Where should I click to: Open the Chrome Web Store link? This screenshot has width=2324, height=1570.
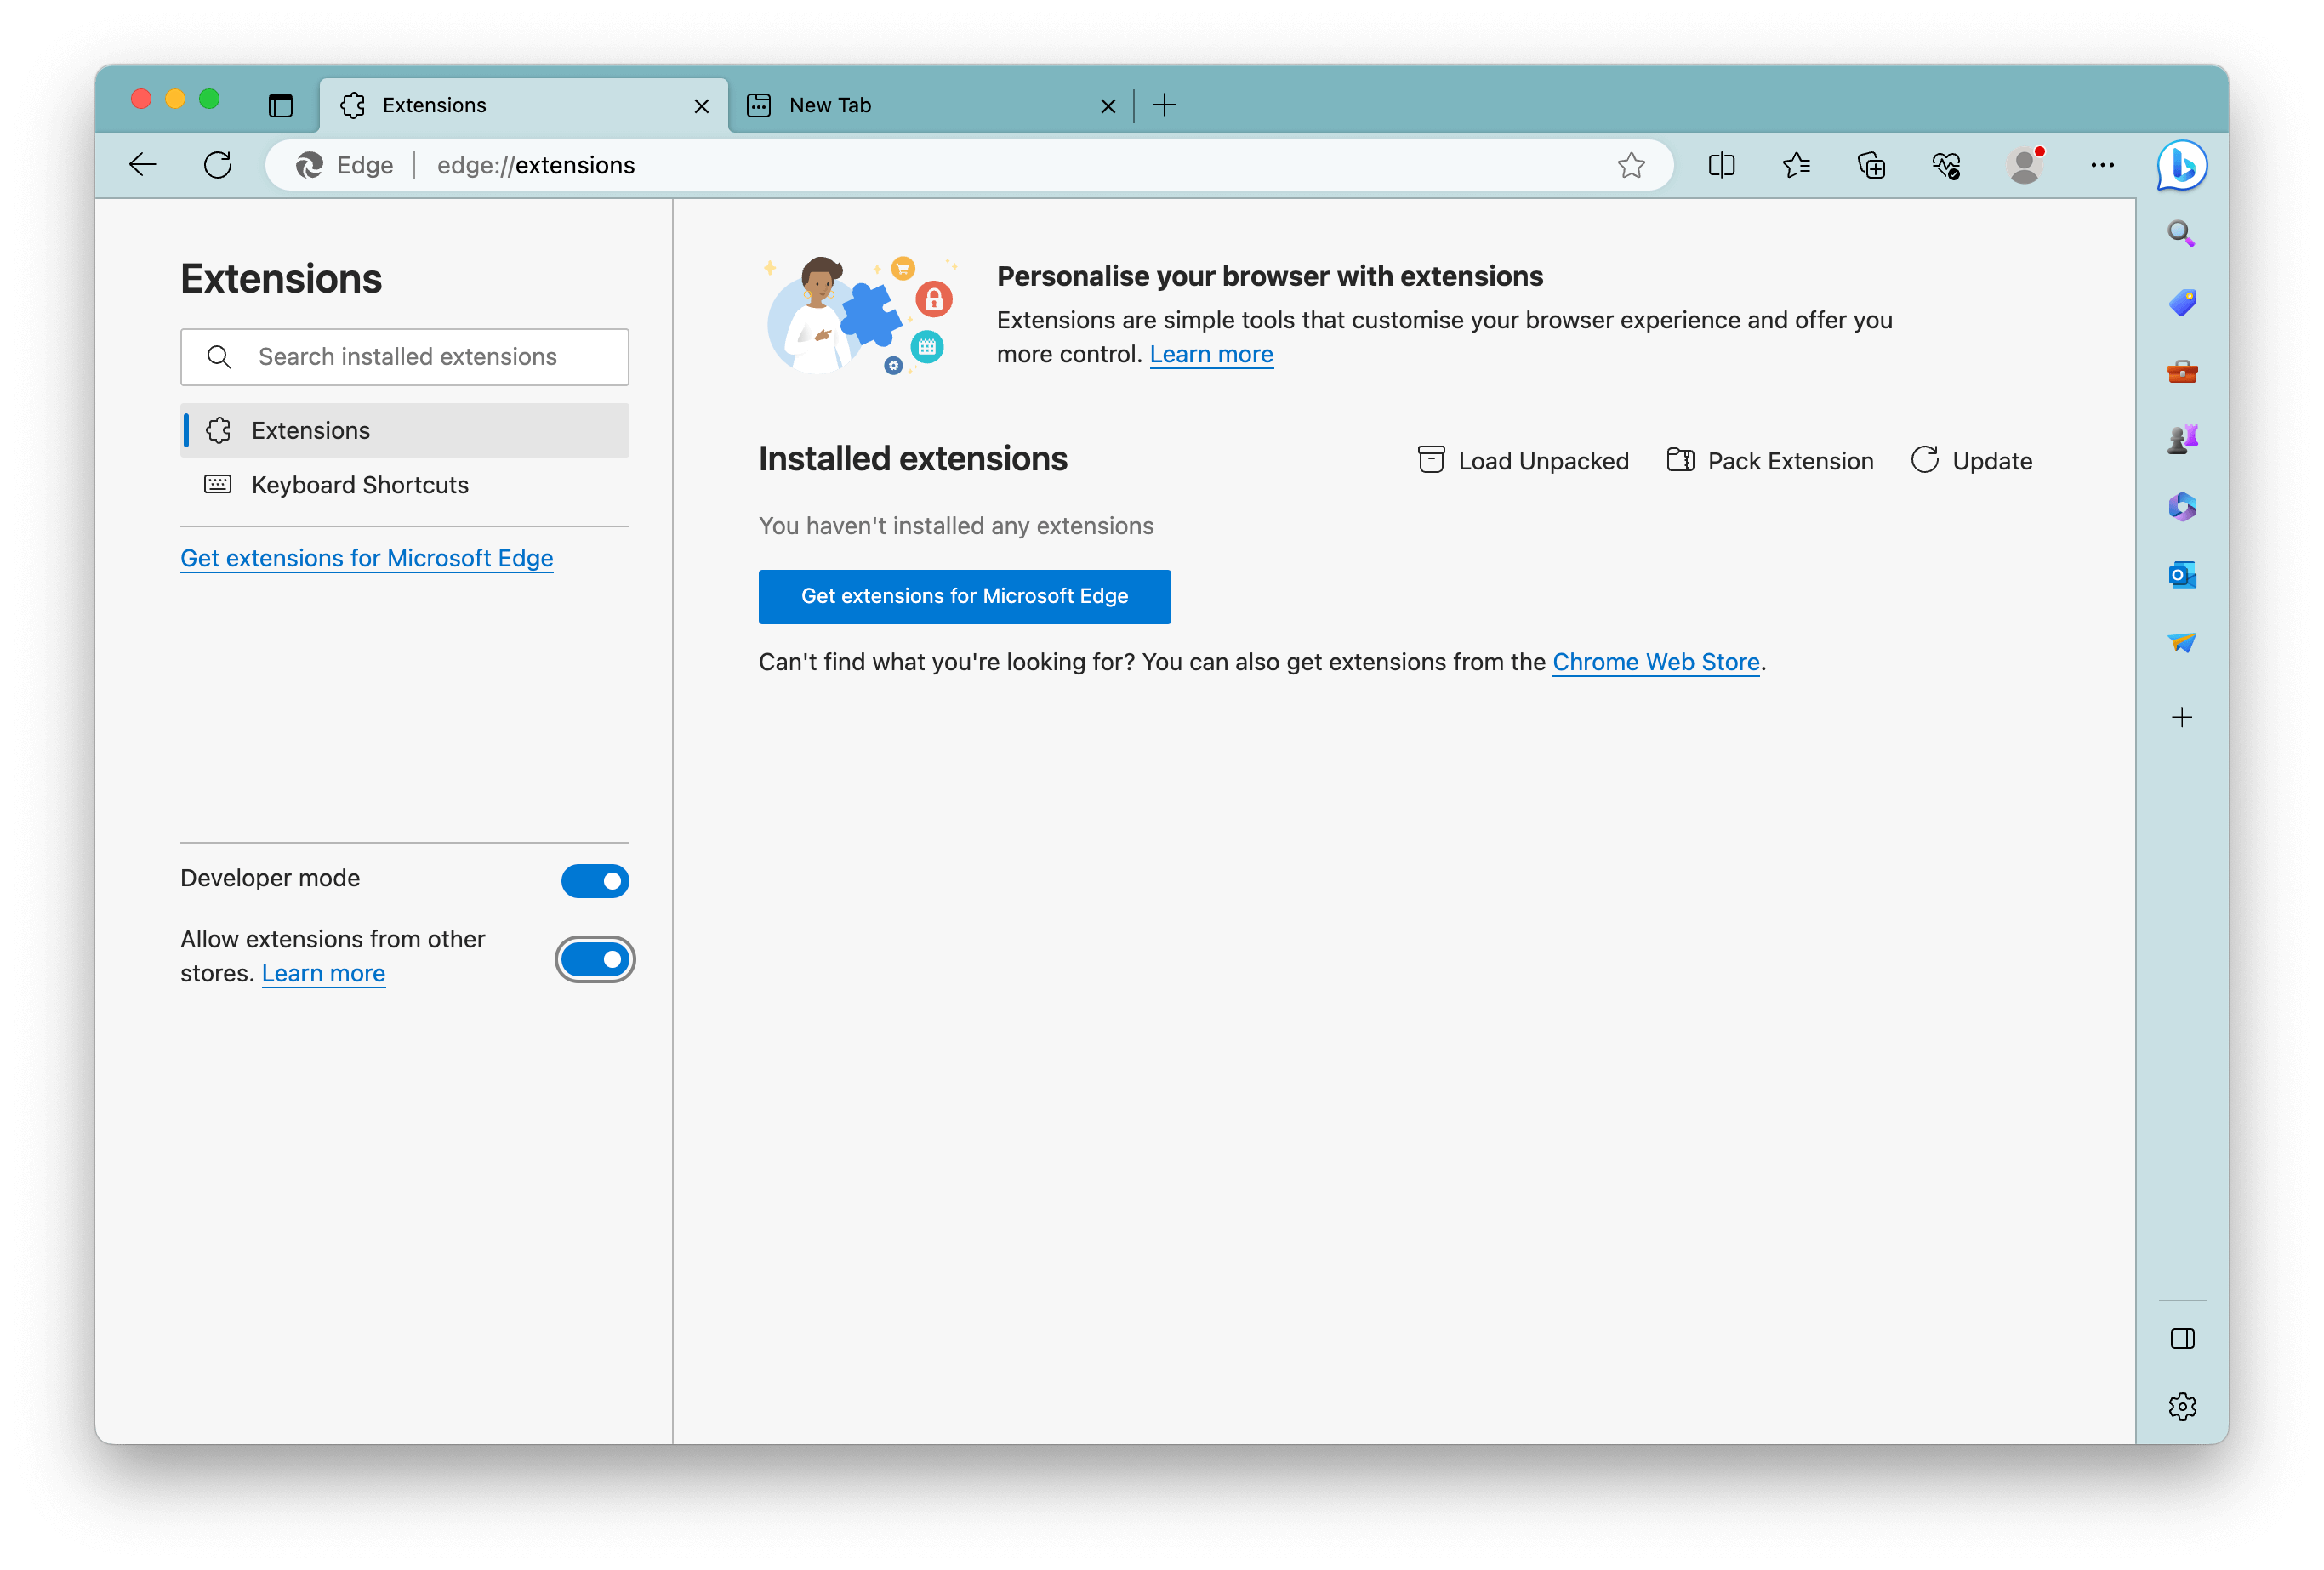[x=1655, y=661]
